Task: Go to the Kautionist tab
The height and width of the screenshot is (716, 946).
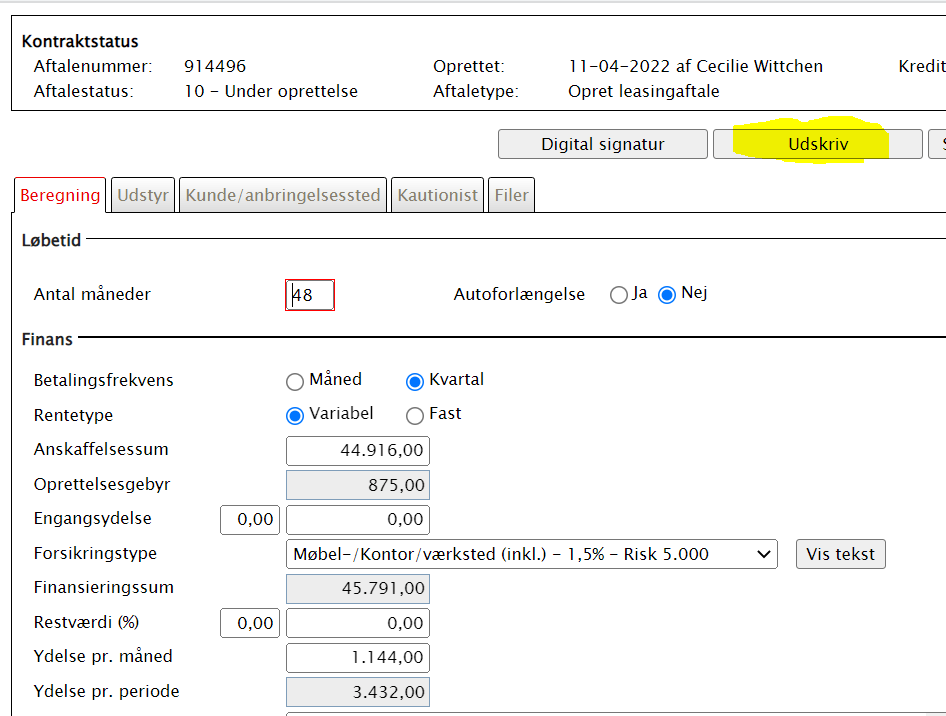Action: [x=437, y=195]
